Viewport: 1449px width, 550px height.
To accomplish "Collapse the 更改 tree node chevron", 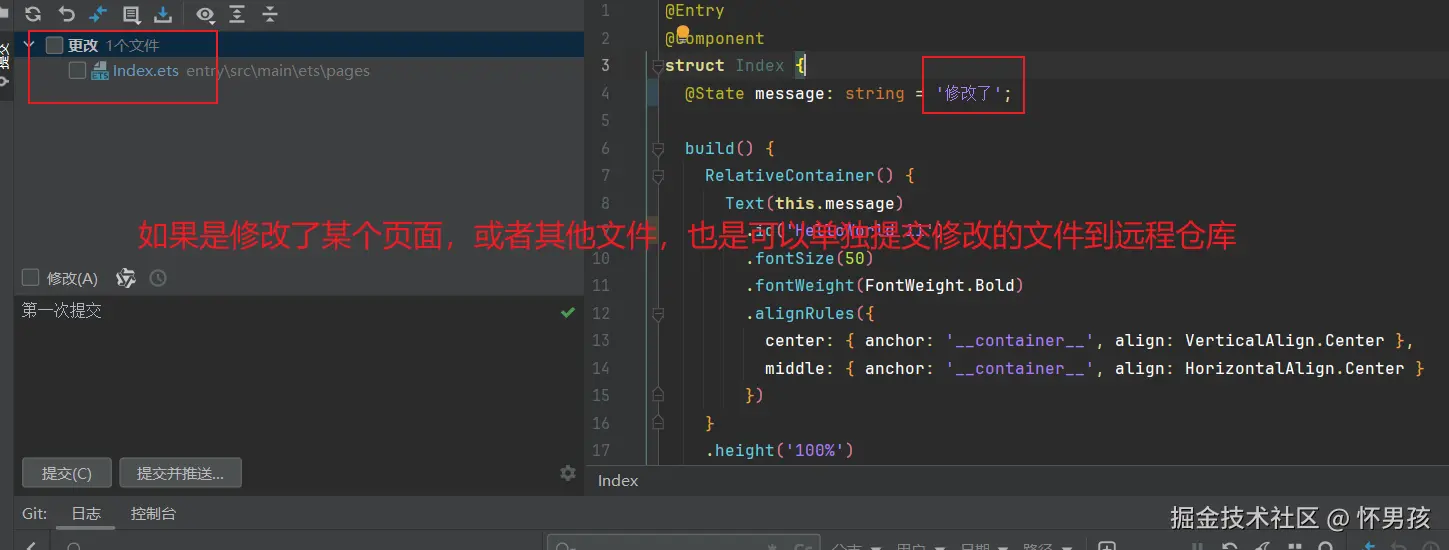I will (30, 45).
